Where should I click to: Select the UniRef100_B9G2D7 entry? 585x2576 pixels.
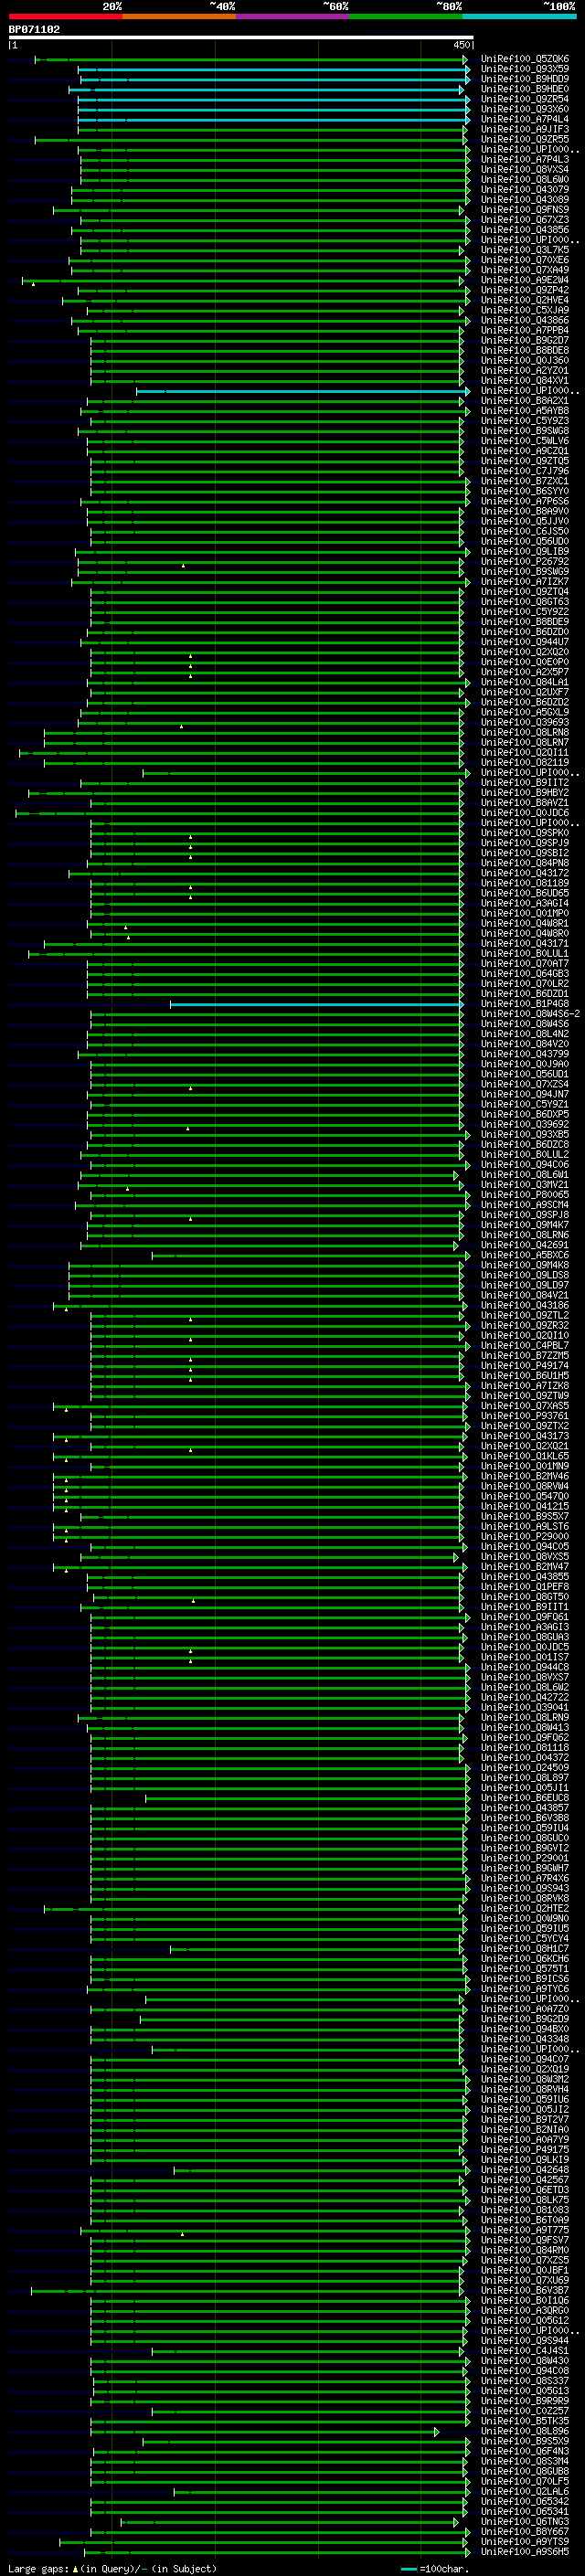tap(524, 340)
